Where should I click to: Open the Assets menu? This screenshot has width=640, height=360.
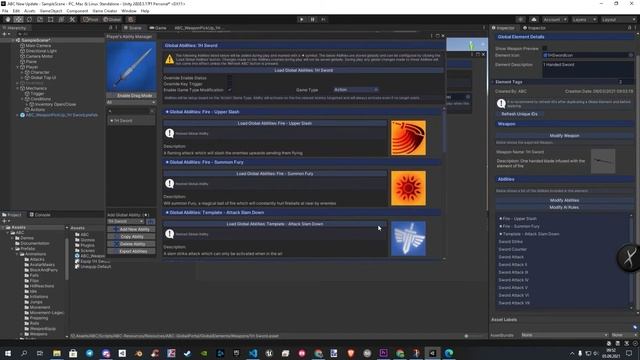pyautogui.click(x=29, y=11)
